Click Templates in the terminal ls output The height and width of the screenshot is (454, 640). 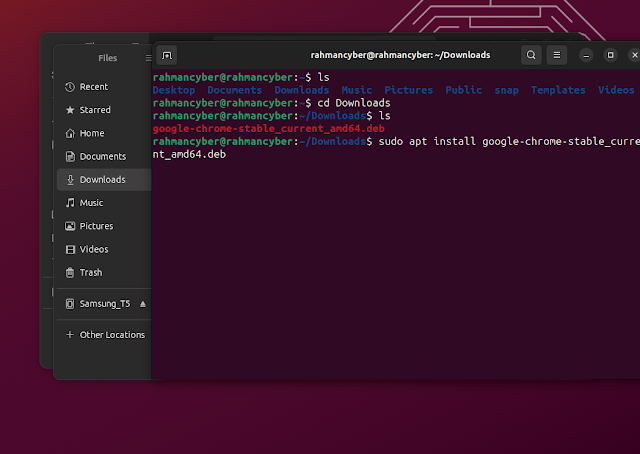pos(558,90)
